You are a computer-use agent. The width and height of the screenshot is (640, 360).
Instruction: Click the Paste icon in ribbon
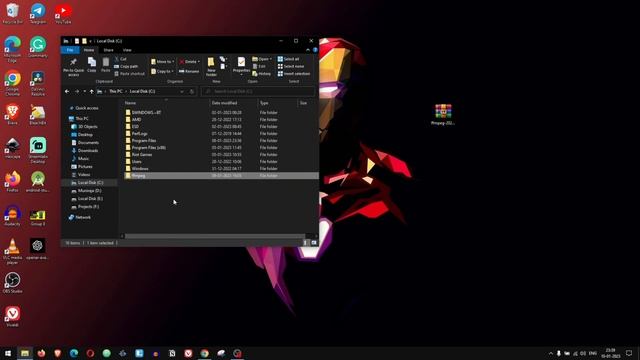106,65
